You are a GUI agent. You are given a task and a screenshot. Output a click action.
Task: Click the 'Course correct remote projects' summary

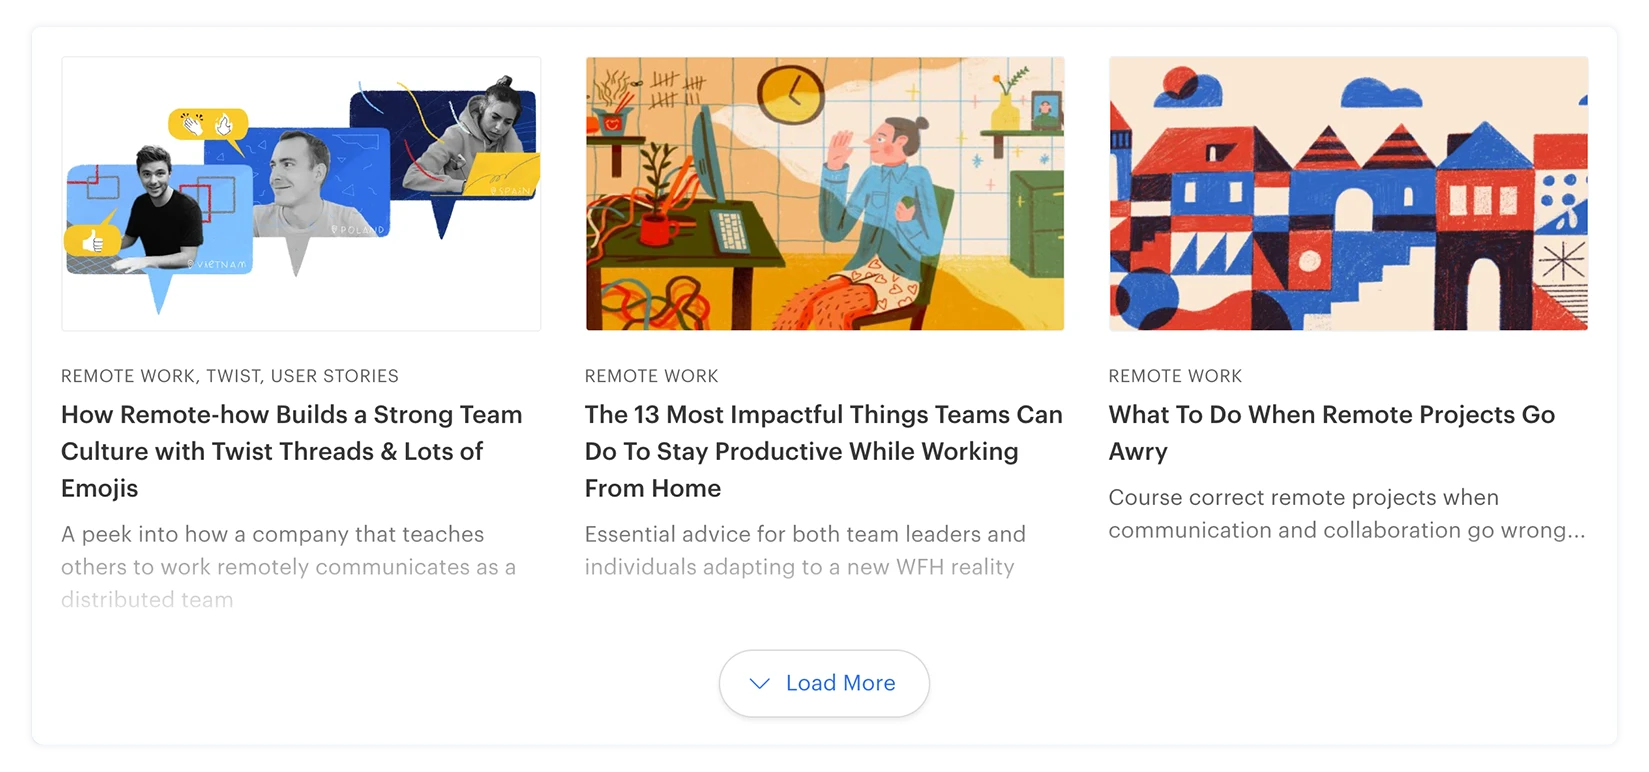(x=1347, y=514)
